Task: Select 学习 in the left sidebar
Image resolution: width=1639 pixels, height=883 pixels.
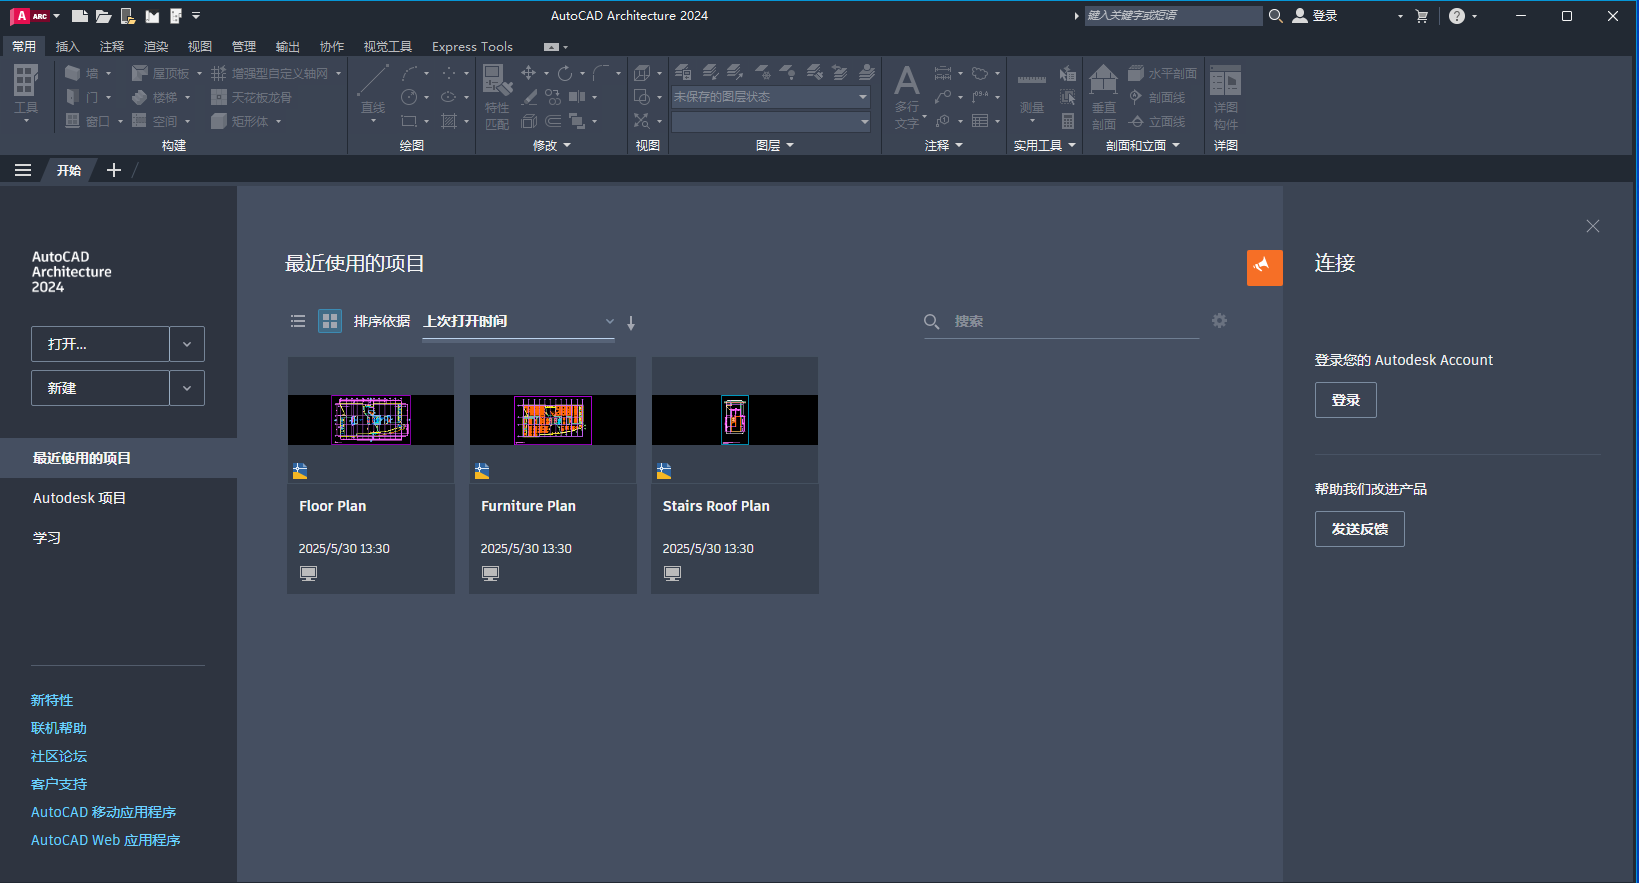Action: point(47,538)
